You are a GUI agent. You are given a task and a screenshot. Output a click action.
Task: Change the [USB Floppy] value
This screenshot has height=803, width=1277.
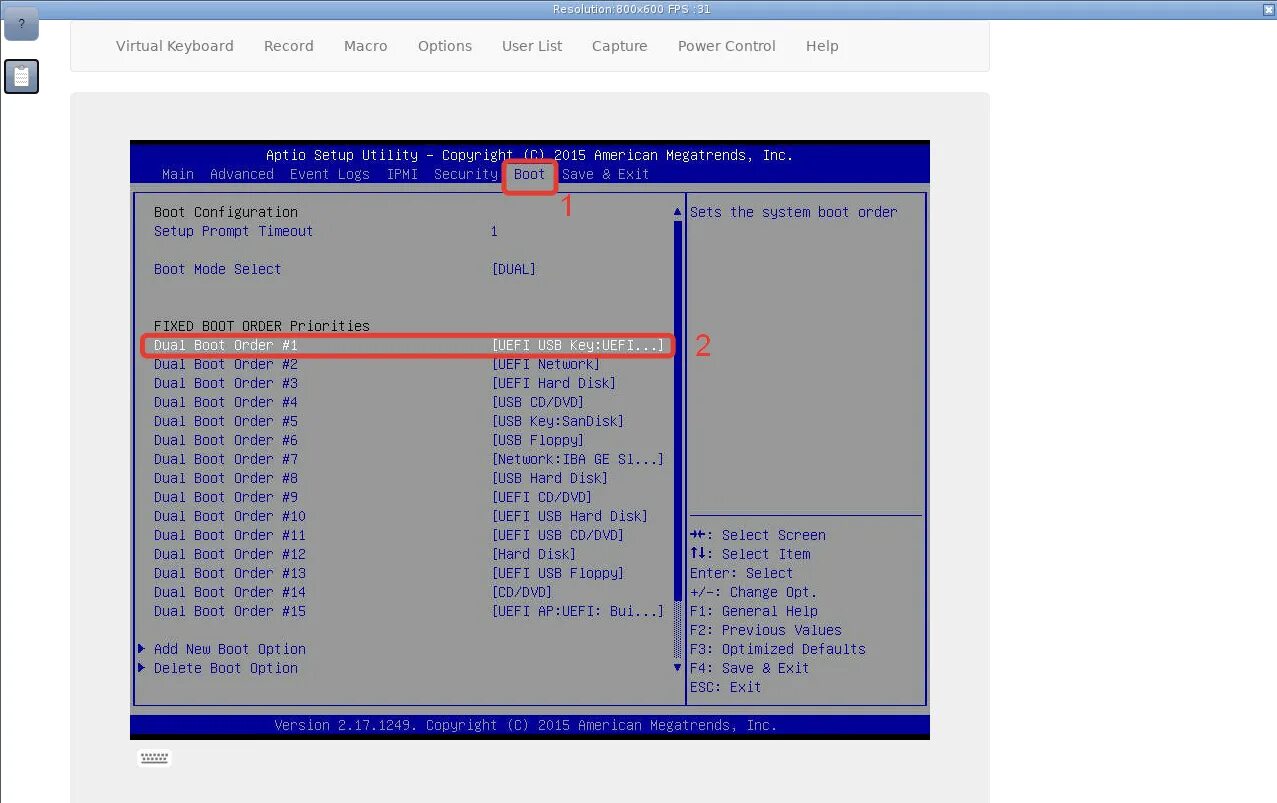(x=538, y=440)
